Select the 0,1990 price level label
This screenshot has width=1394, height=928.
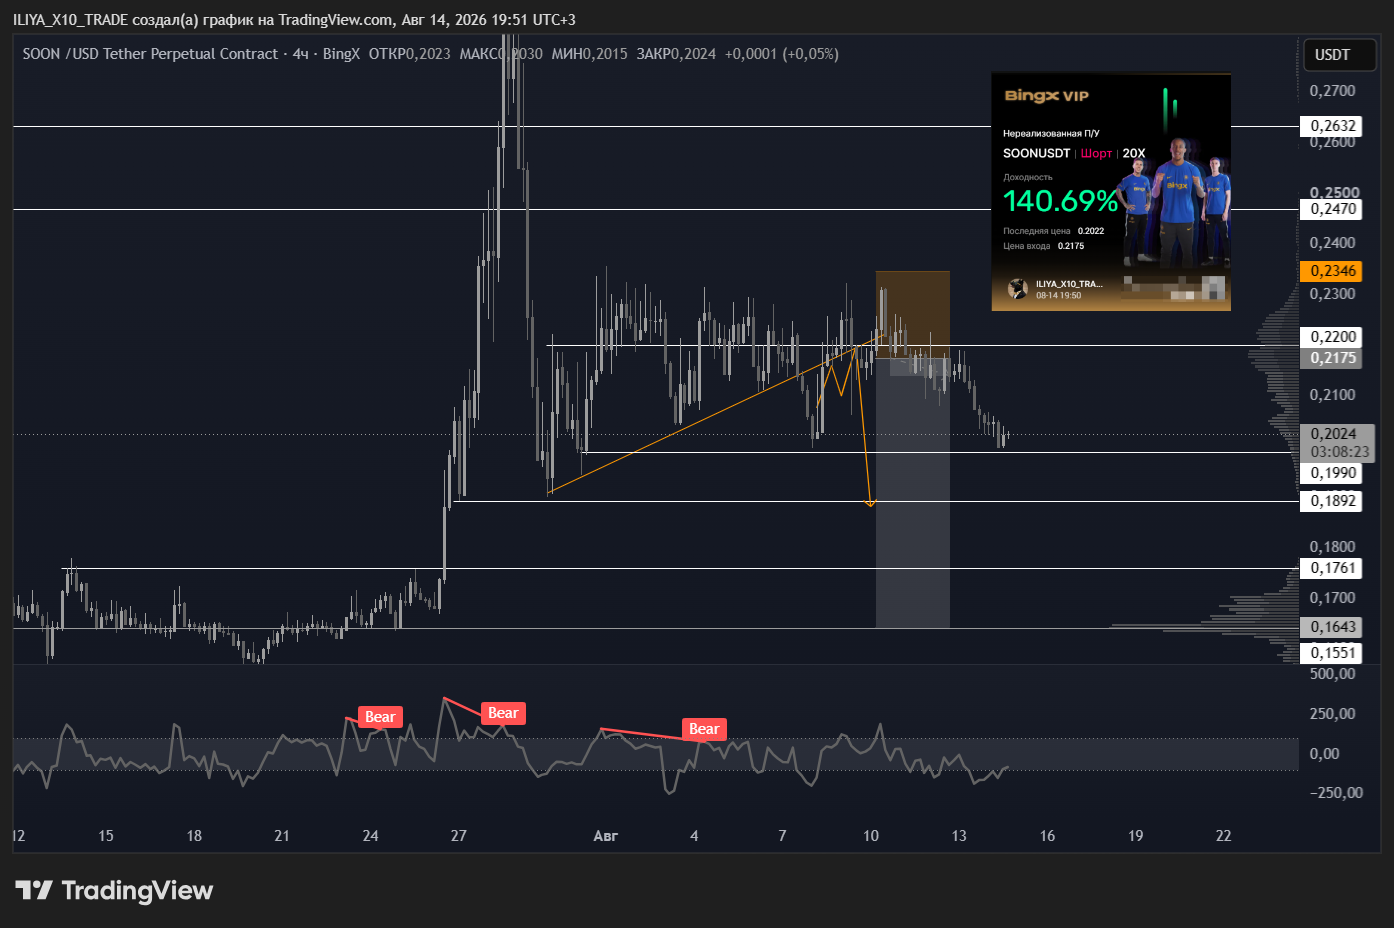click(1333, 473)
